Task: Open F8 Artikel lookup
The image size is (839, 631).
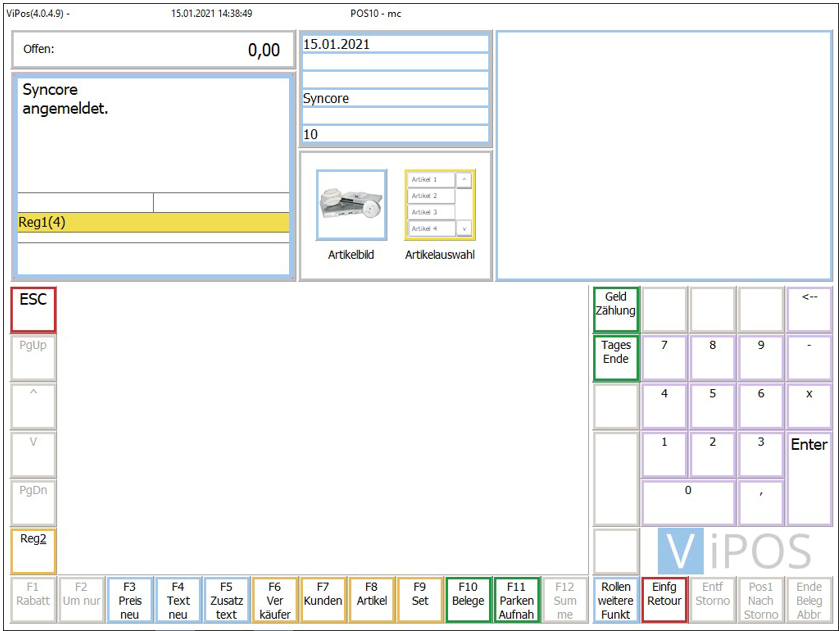Action: tap(372, 600)
